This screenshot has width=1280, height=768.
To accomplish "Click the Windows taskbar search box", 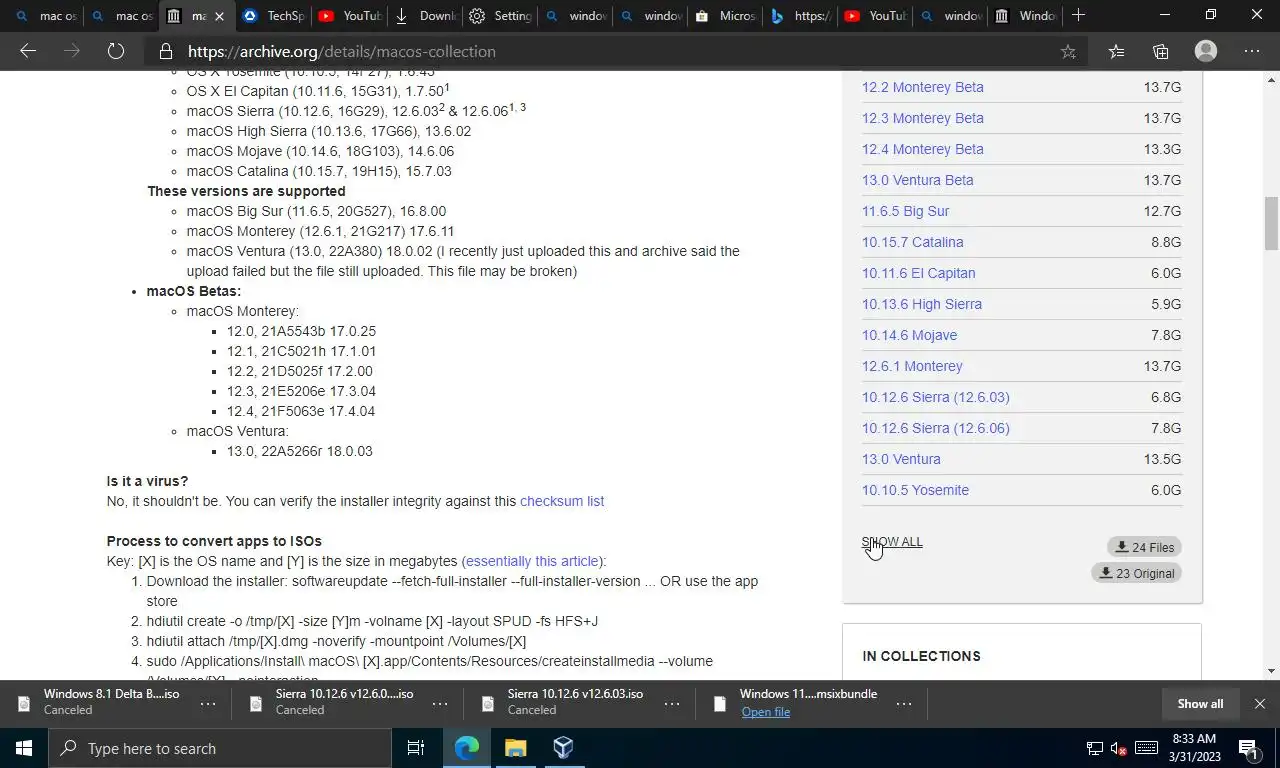I will click(x=220, y=748).
